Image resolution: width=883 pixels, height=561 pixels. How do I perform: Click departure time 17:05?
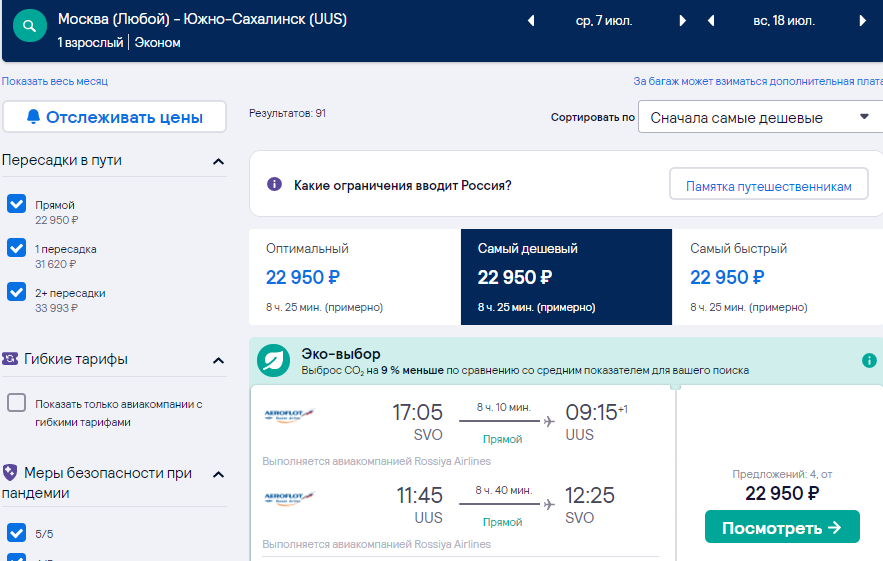pyautogui.click(x=417, y=412)
